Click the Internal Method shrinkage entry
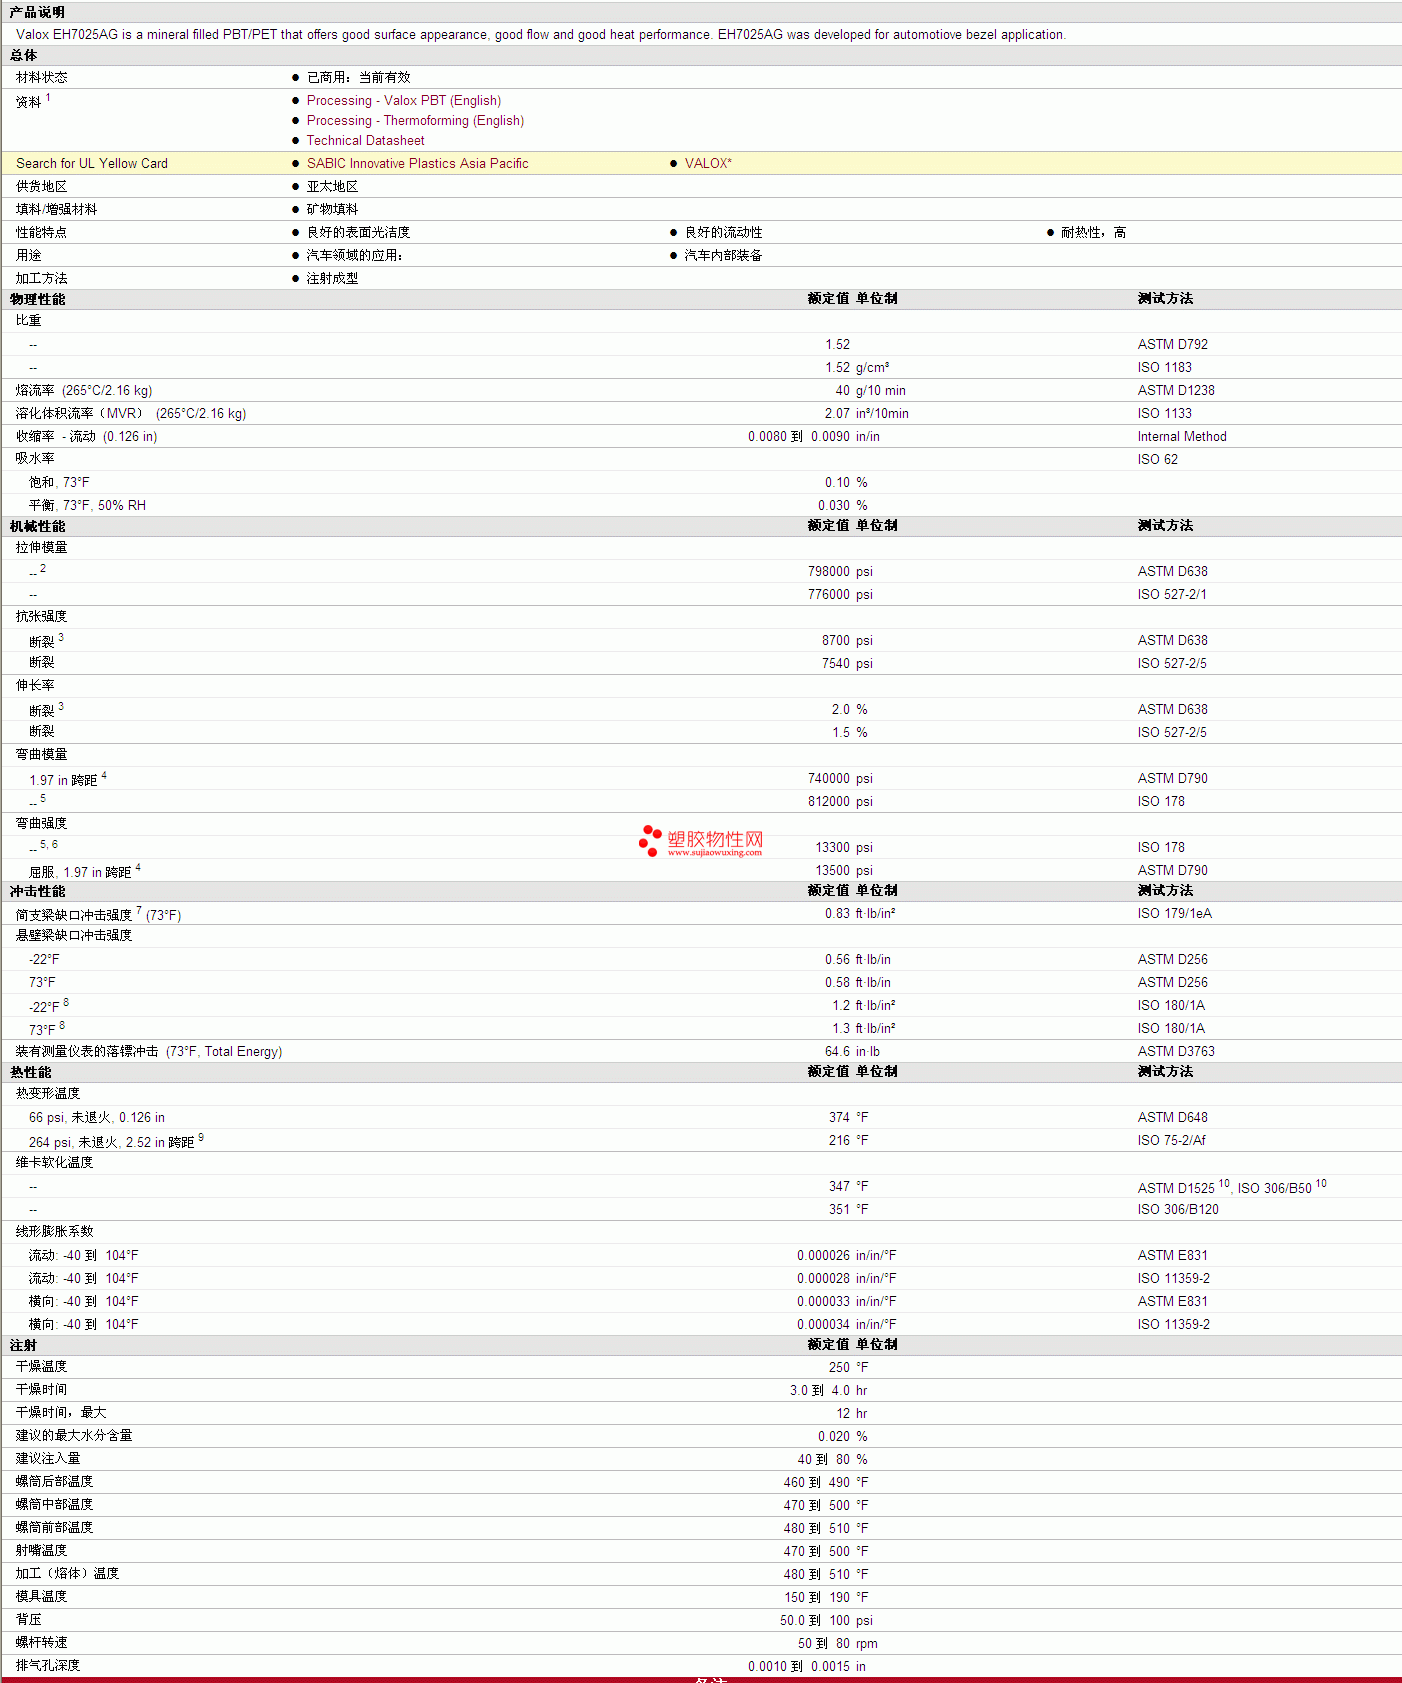Image resolution: width=1402 pixels, height=1683 pixels. pos(1181,436)
